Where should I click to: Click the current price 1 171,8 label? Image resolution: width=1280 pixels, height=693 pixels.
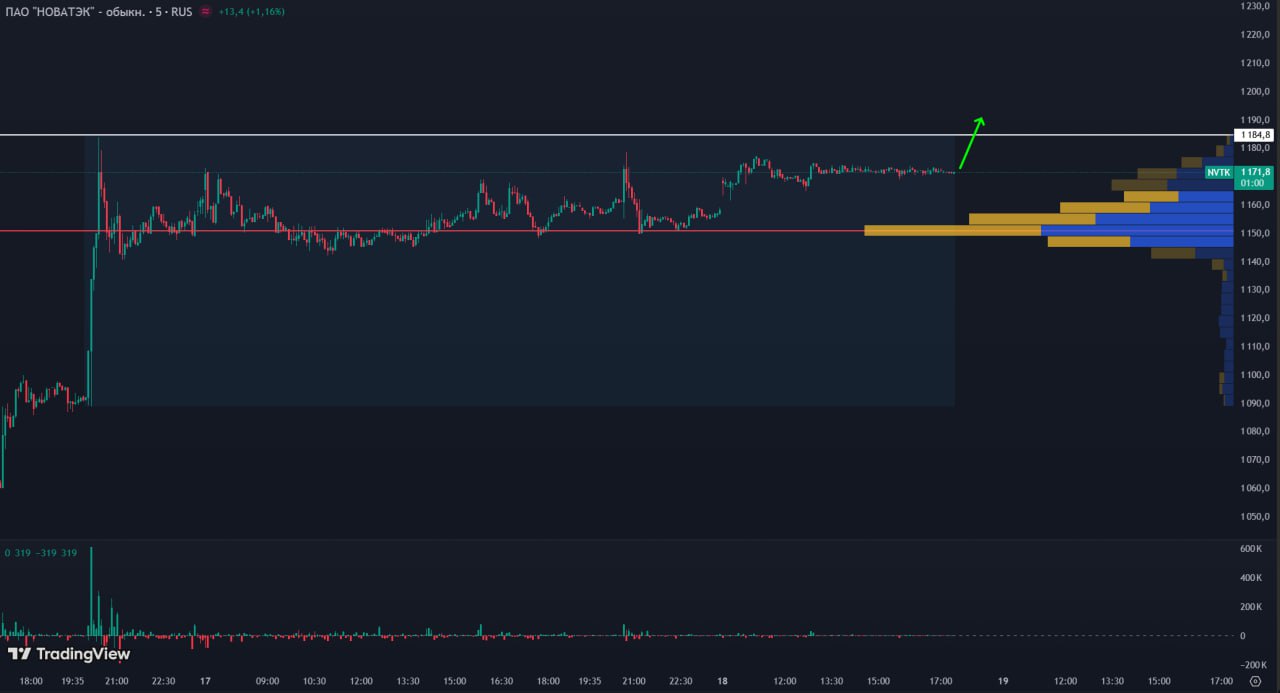[1254, 172]
